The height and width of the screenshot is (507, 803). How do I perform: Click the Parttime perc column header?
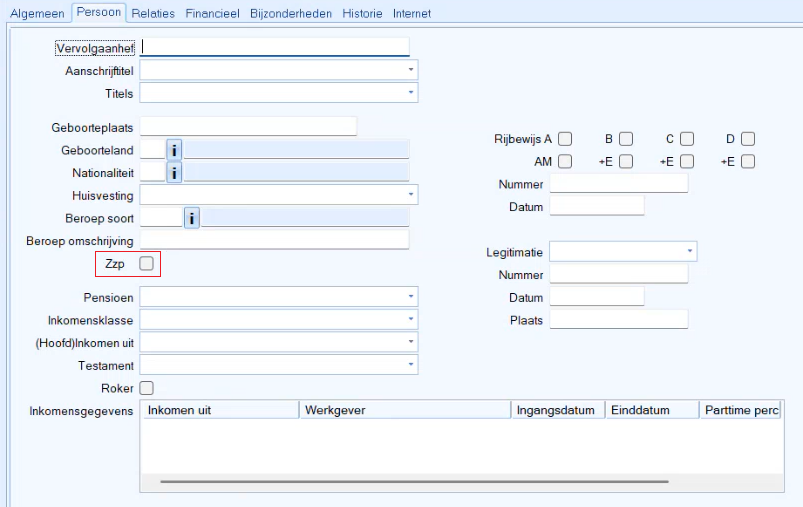pyautogui.click(x=741, y=410)
